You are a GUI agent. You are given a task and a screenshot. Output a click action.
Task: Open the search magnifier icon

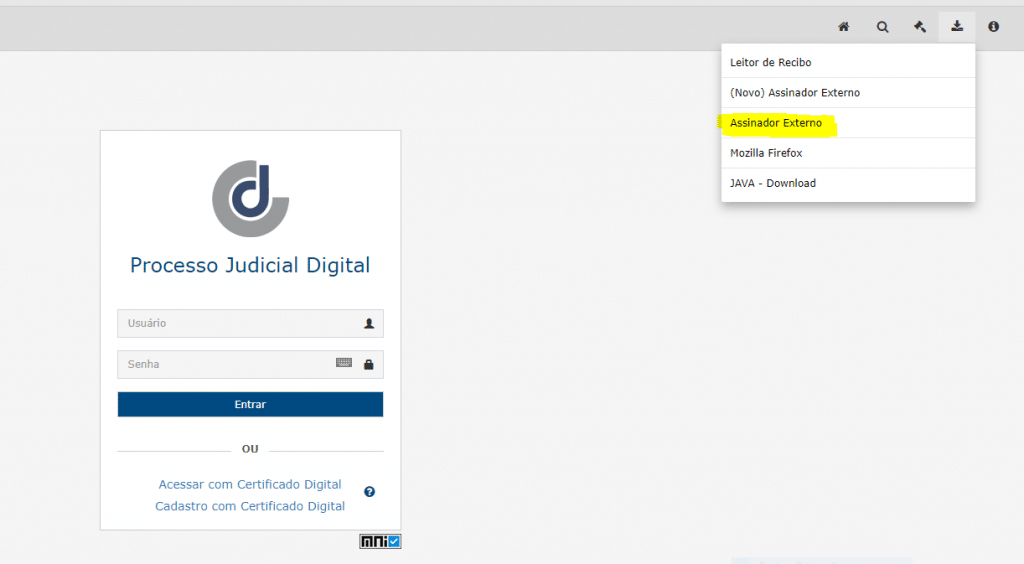click(x=882, y=27)
